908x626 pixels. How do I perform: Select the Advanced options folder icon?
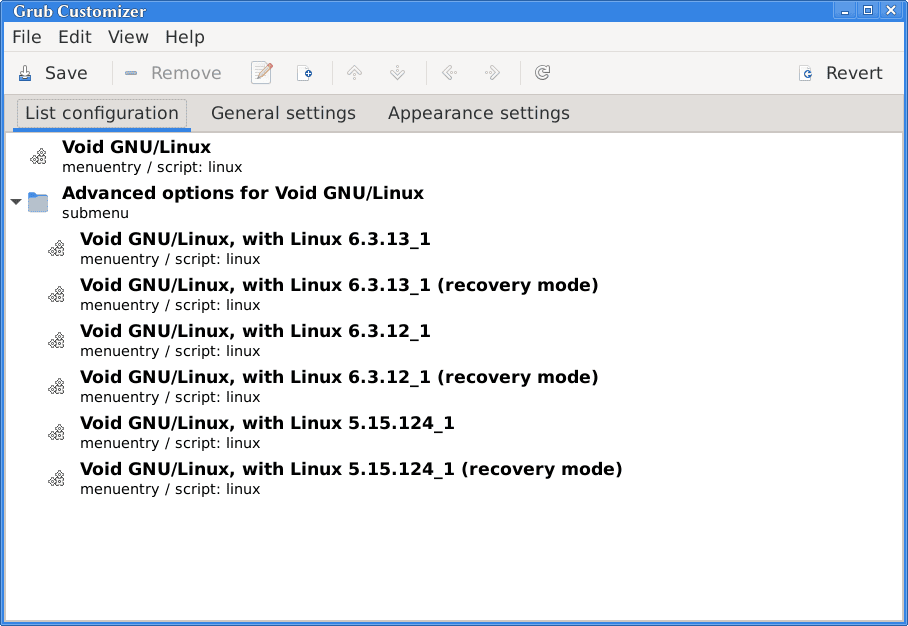tap(38, 202)
